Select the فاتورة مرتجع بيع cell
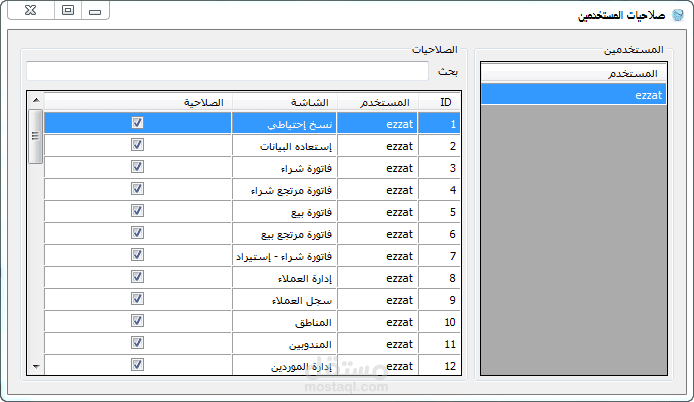The image size is (694, 402). [284, 233]
